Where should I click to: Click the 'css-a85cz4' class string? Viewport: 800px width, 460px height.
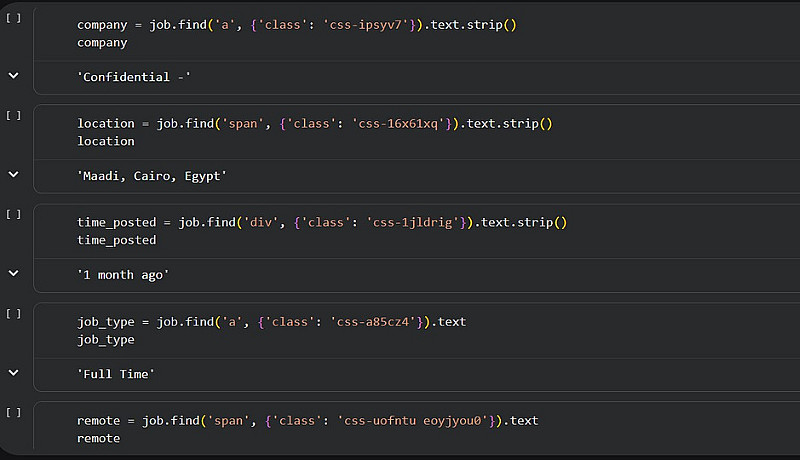(x=373, y=322)
